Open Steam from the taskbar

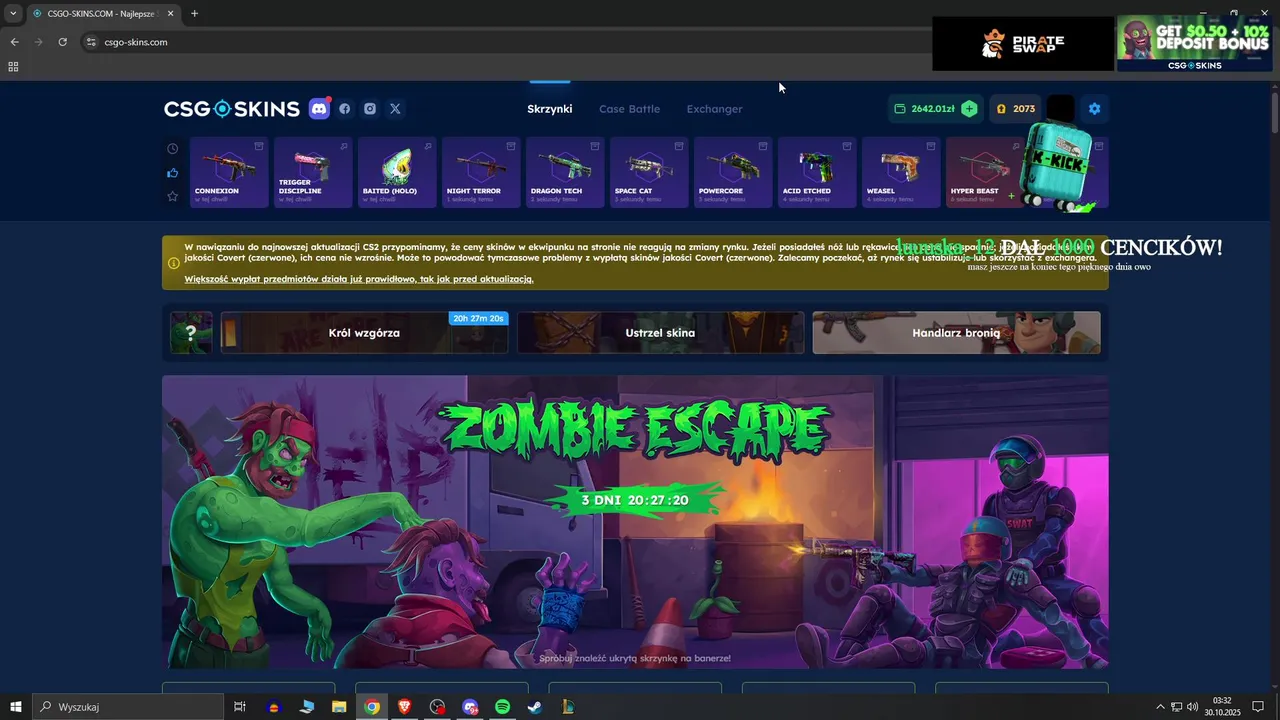point(535,707)
